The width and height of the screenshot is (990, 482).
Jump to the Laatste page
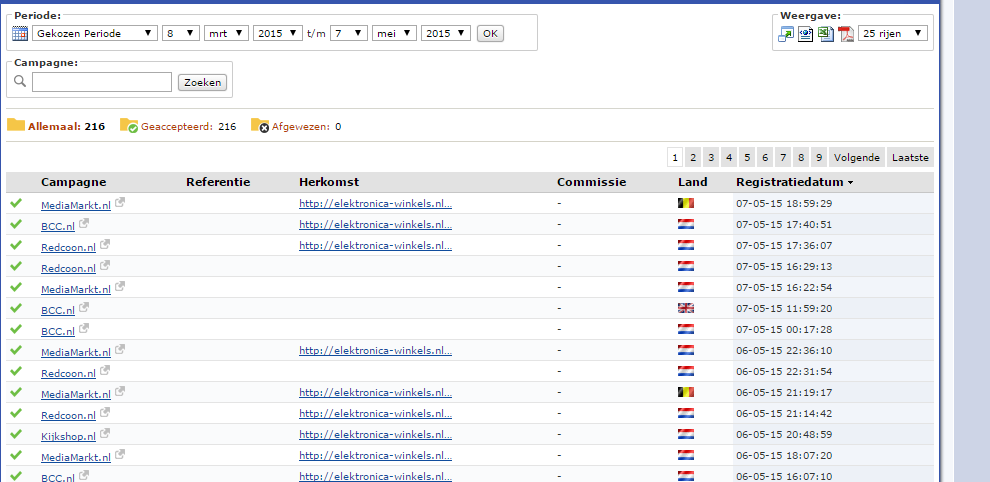tap(910, 157)
